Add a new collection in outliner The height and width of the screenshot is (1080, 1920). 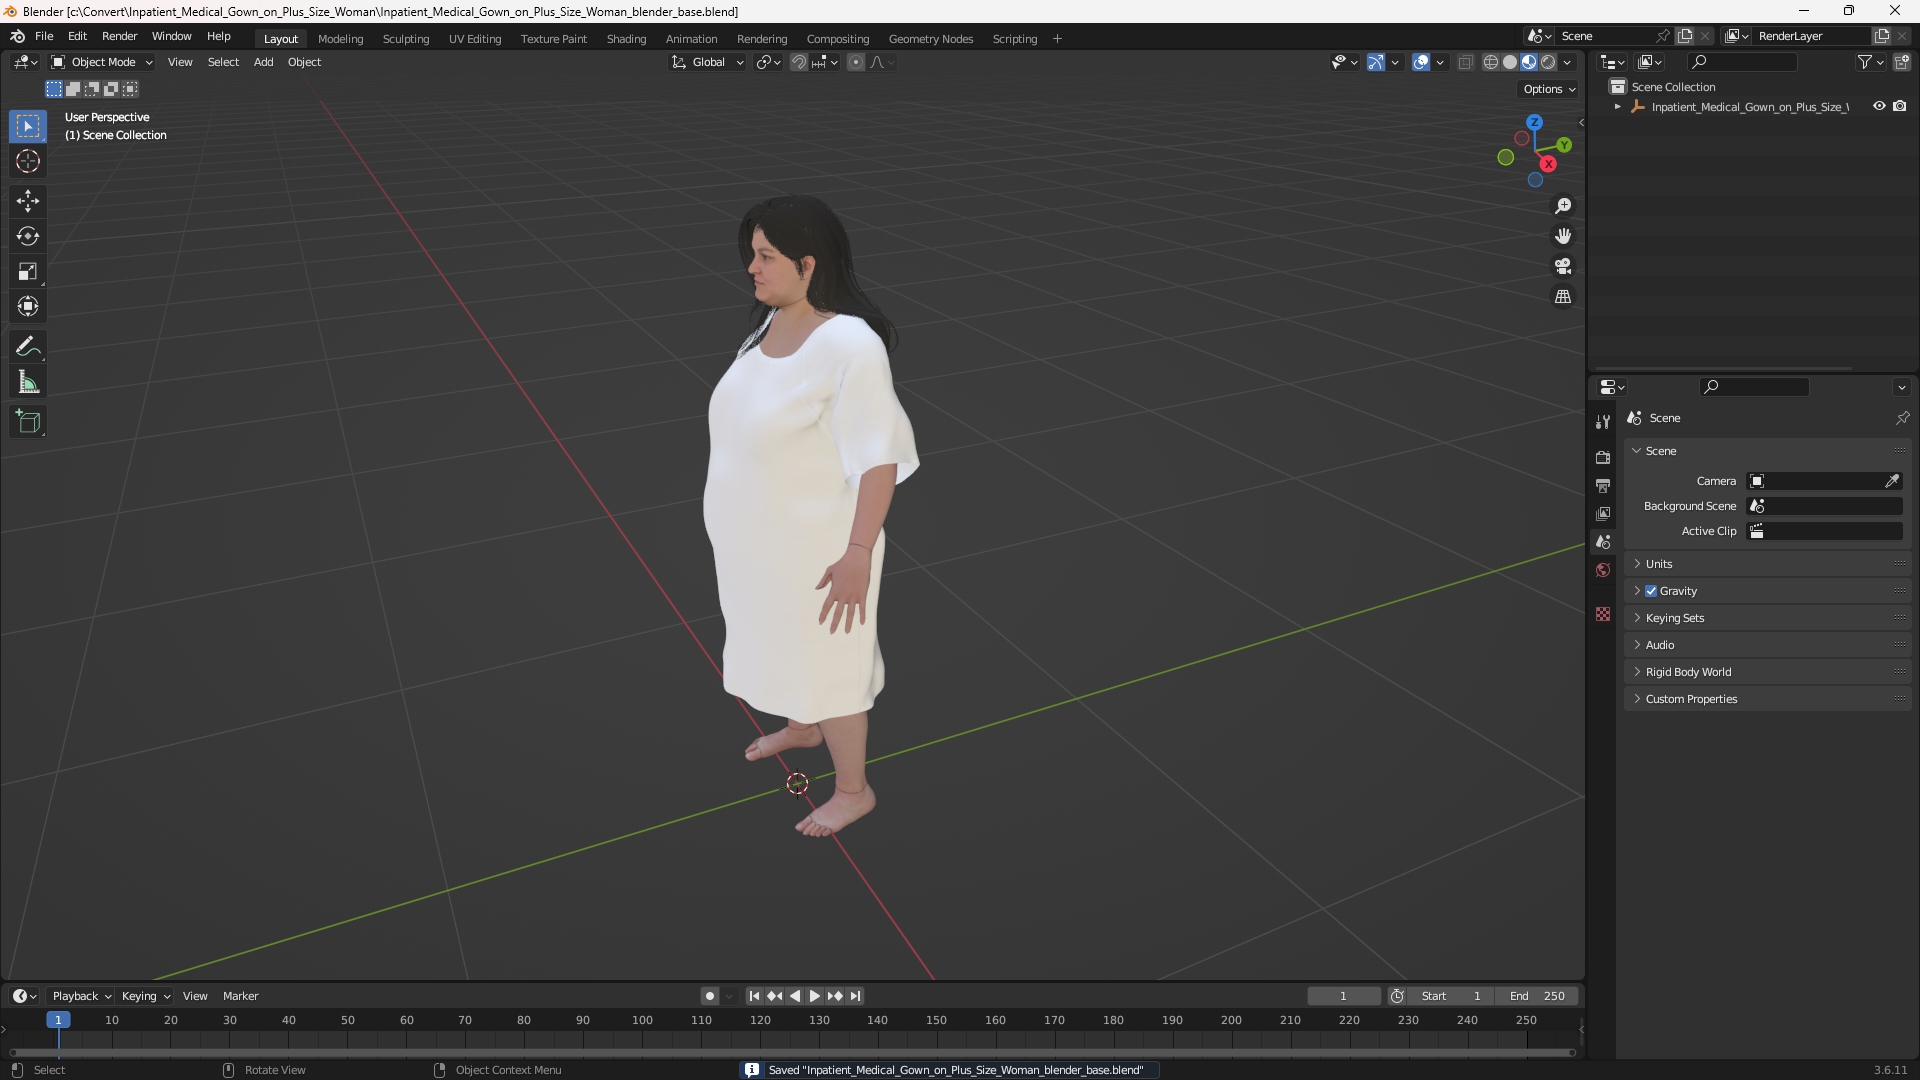tap(1902, 62)
